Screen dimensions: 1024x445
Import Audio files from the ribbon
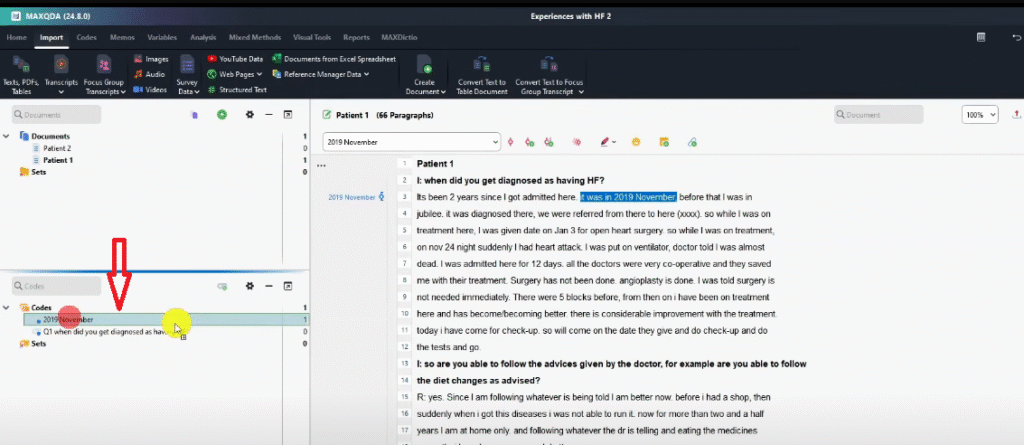click(150, 74)
